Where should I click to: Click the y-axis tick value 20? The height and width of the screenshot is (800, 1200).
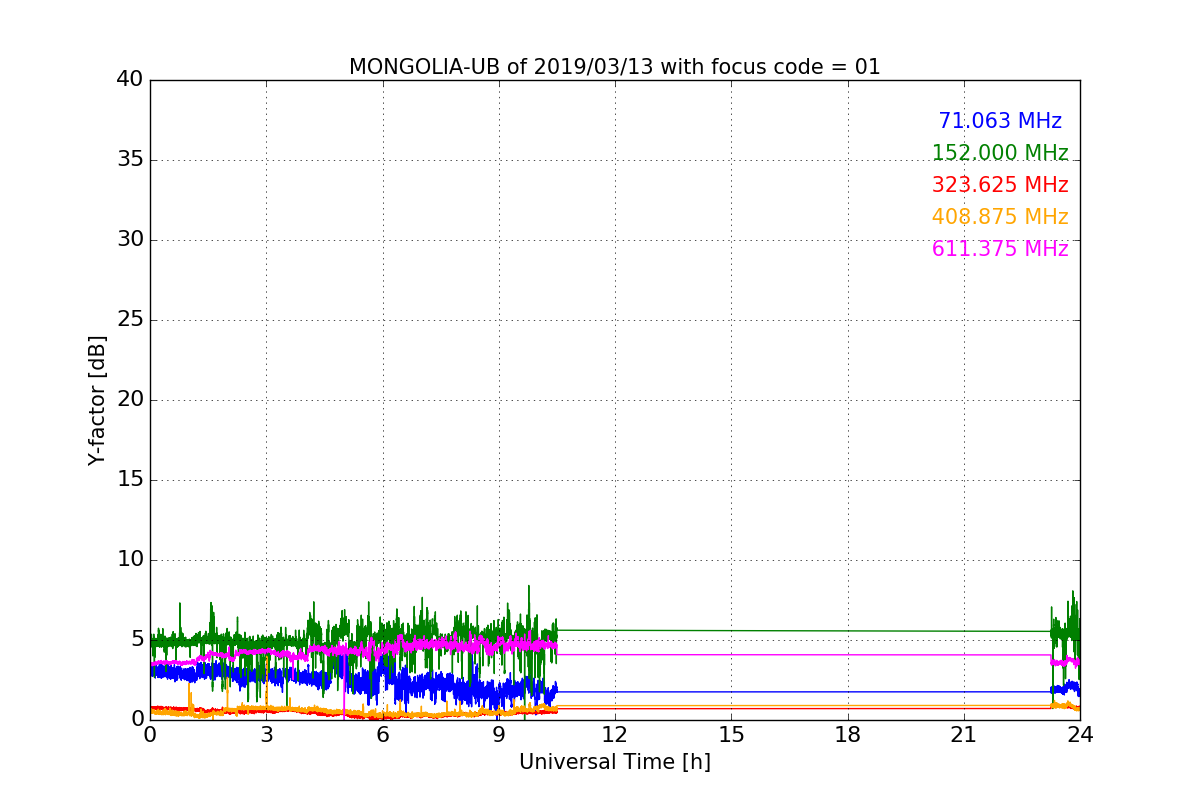coord(130,399)
